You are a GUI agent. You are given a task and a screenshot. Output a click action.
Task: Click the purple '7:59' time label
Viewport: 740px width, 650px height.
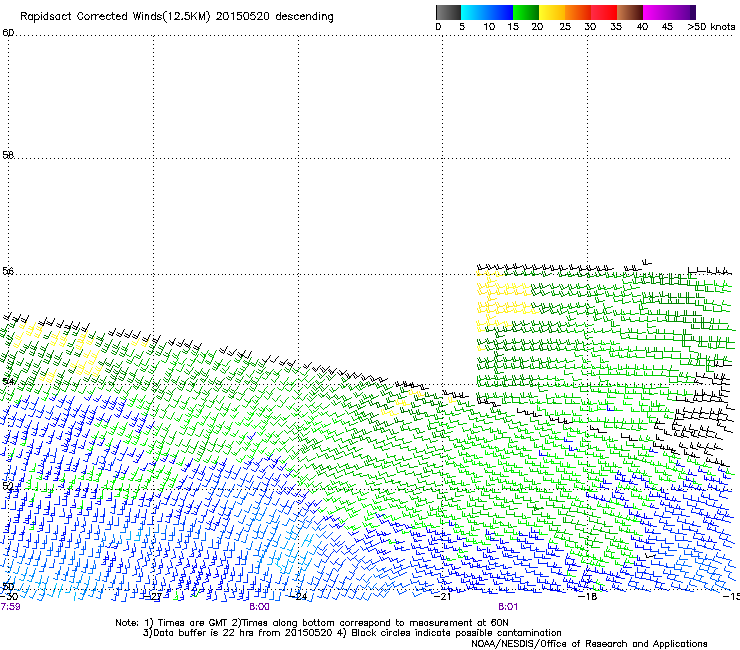click(10, 607)
